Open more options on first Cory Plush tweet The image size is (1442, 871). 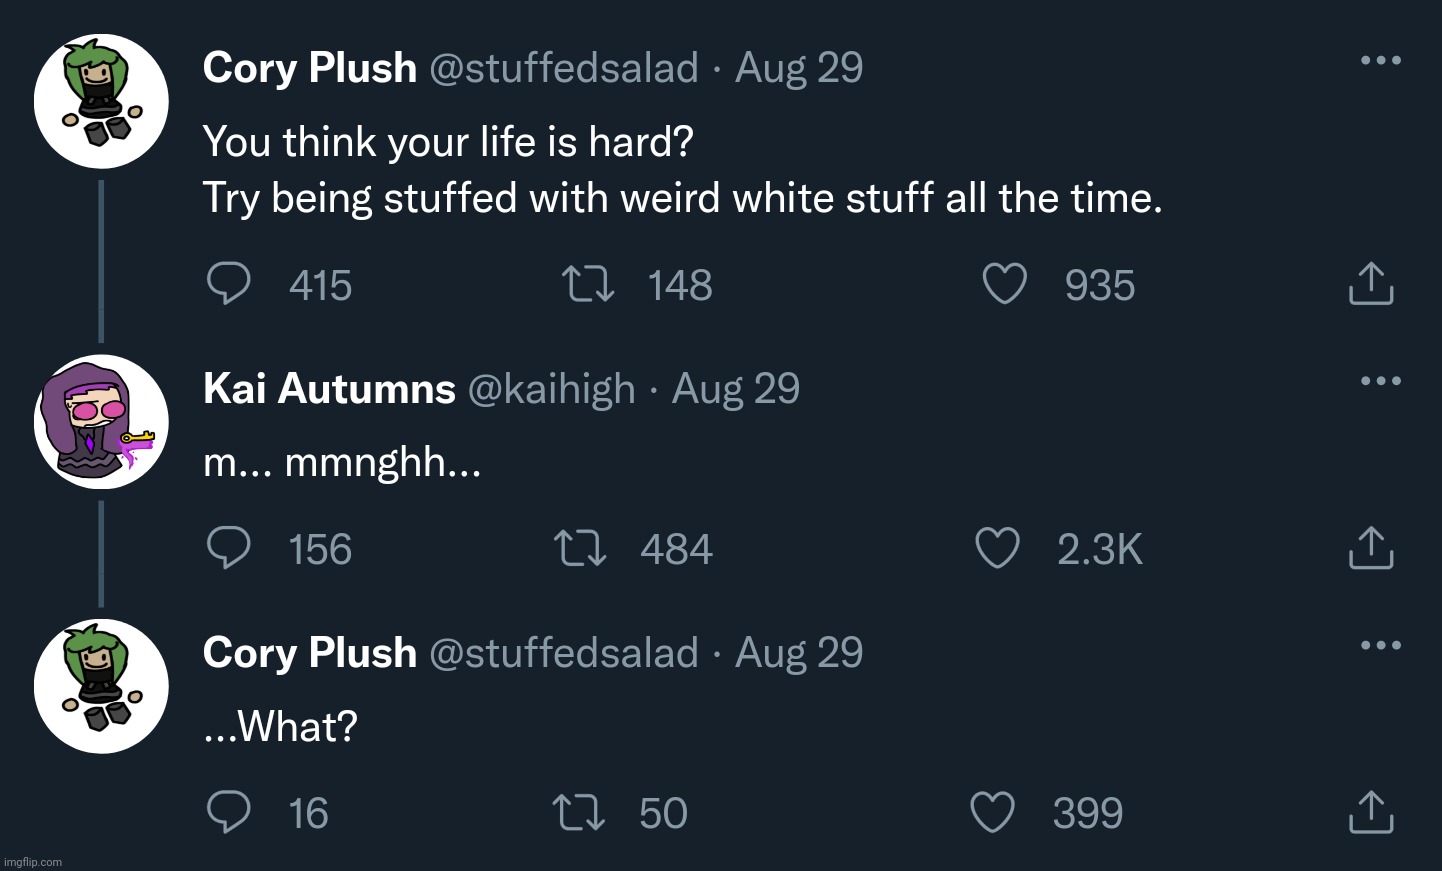click(x=1381, y=60)
